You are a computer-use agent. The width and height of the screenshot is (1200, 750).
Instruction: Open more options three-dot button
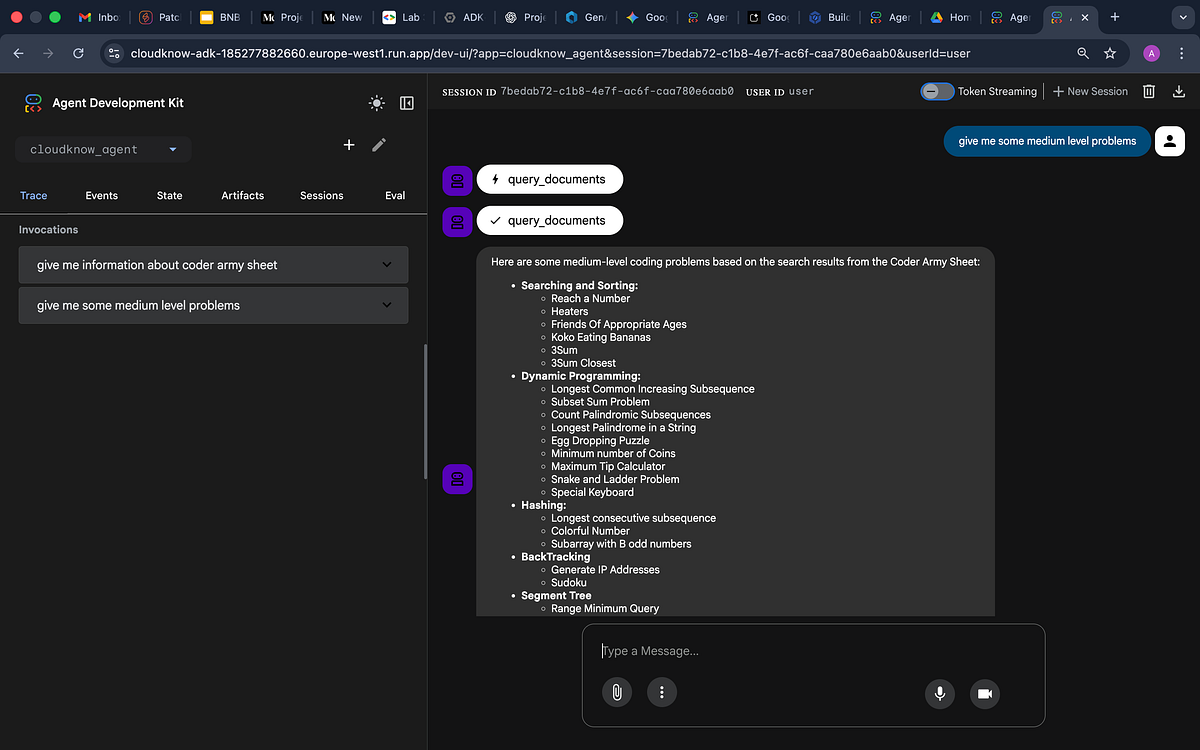(662, 692)
